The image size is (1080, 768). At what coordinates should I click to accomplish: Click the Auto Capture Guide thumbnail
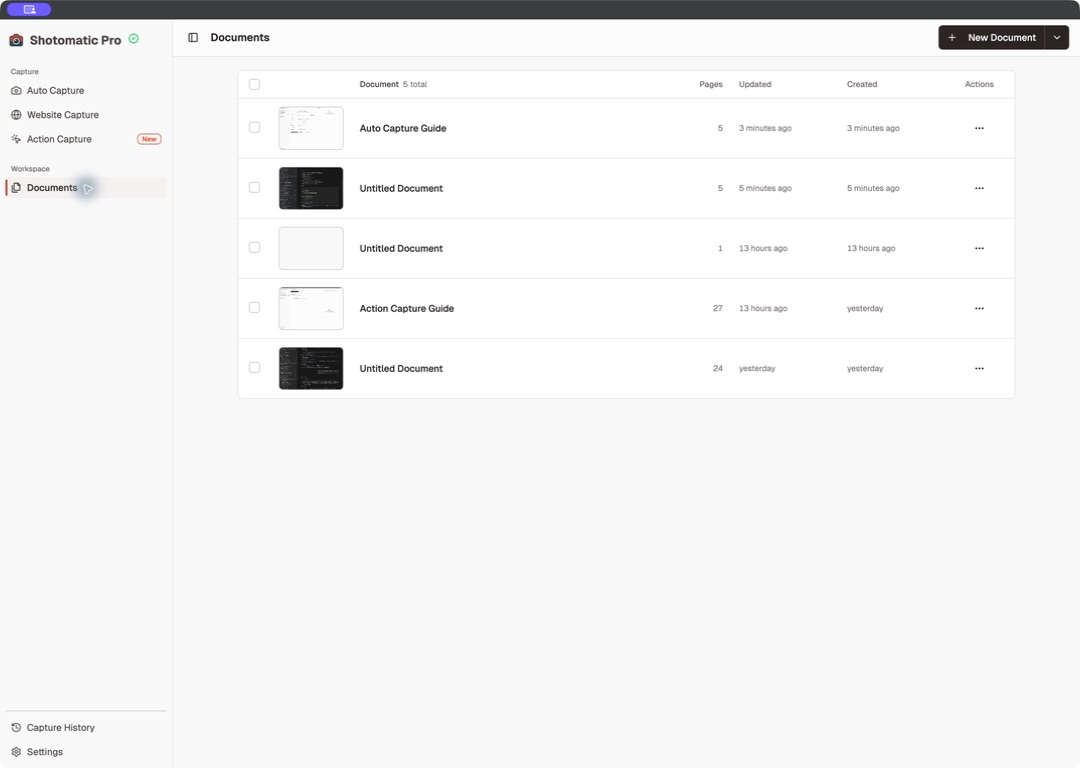click(x=311, y=128)
